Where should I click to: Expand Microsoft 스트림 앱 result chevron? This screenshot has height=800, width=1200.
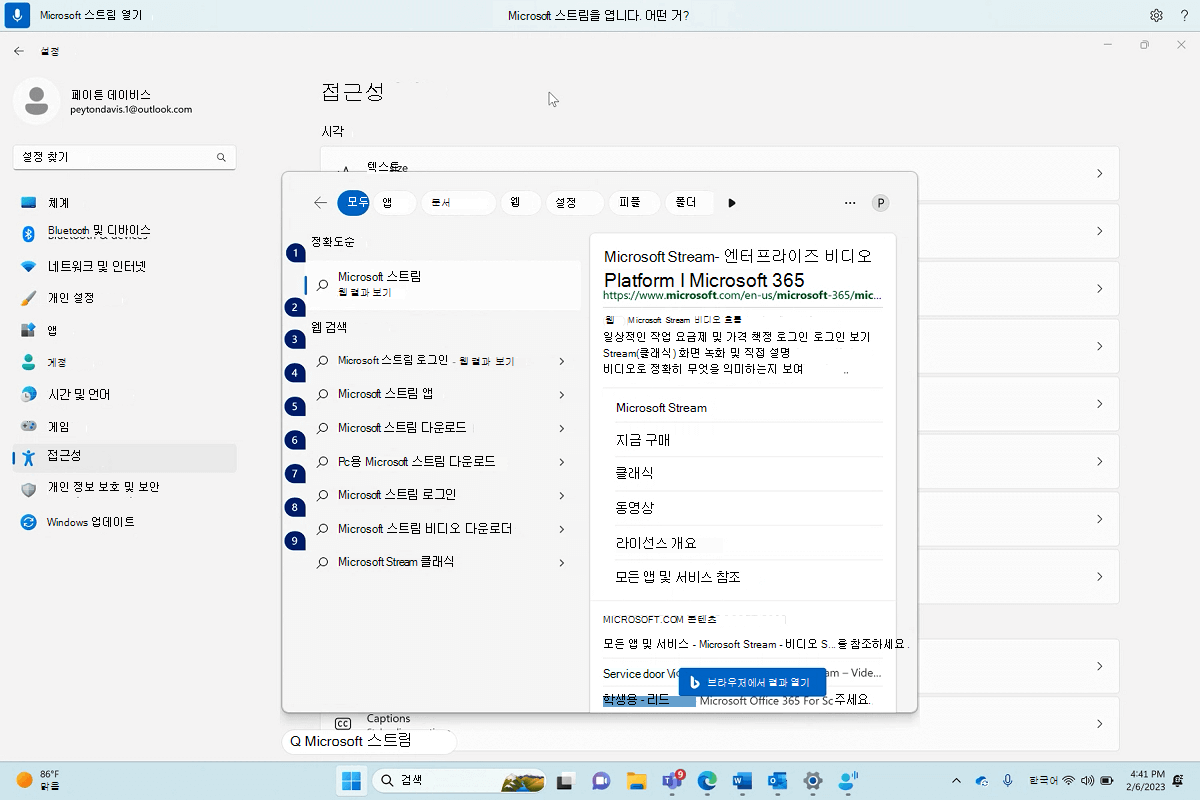pyautogui.click(x=562, y=394)
